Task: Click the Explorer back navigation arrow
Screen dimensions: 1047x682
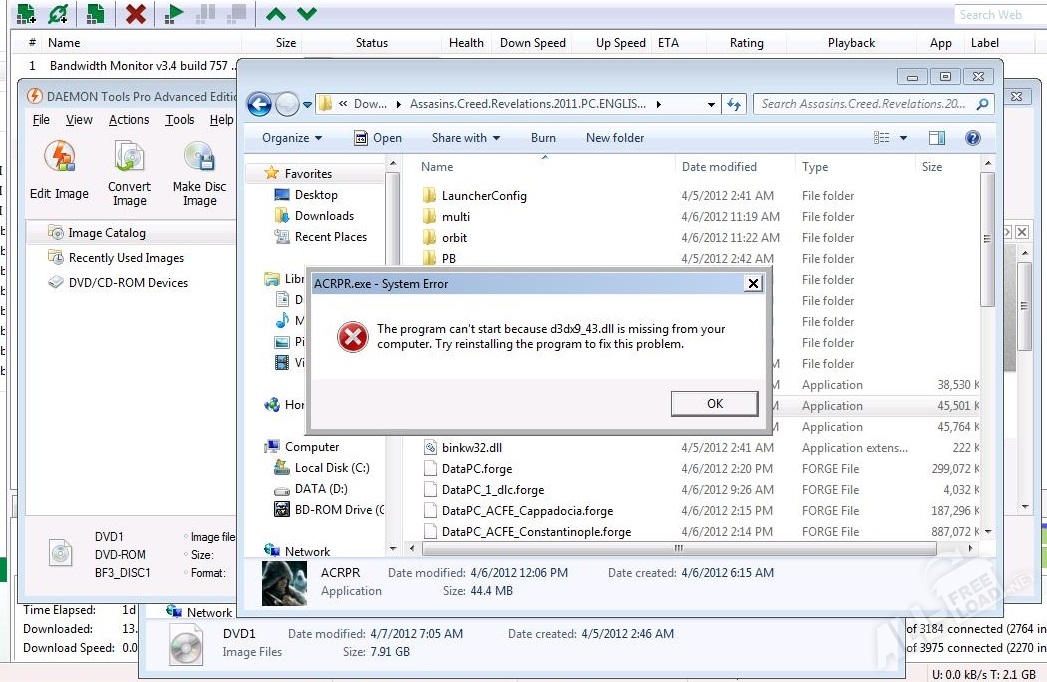Action: 259,104
